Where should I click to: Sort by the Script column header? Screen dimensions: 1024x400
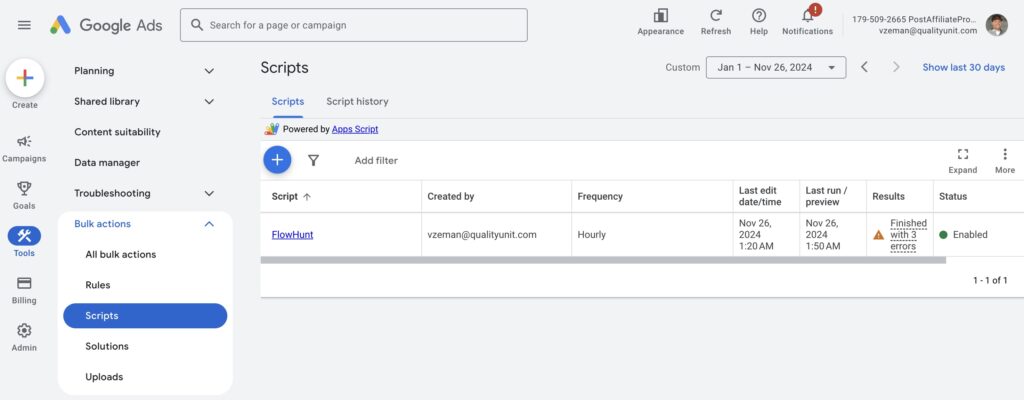click(291, 196)
